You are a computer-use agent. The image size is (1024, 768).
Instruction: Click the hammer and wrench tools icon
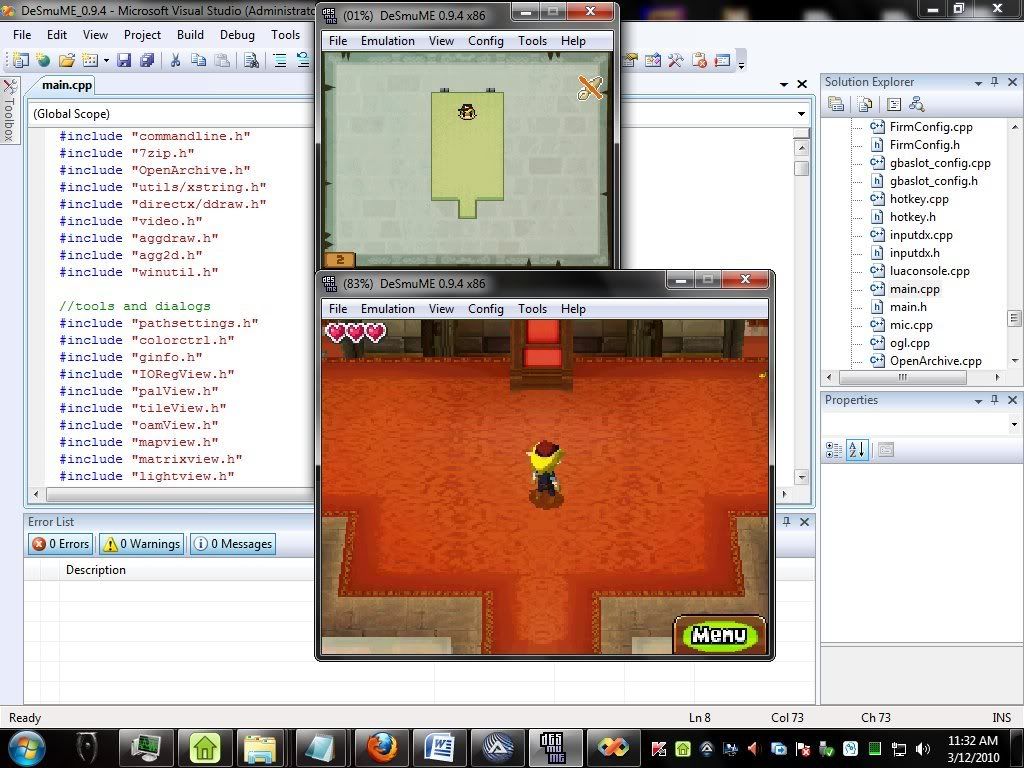click(x=676, y=60)
